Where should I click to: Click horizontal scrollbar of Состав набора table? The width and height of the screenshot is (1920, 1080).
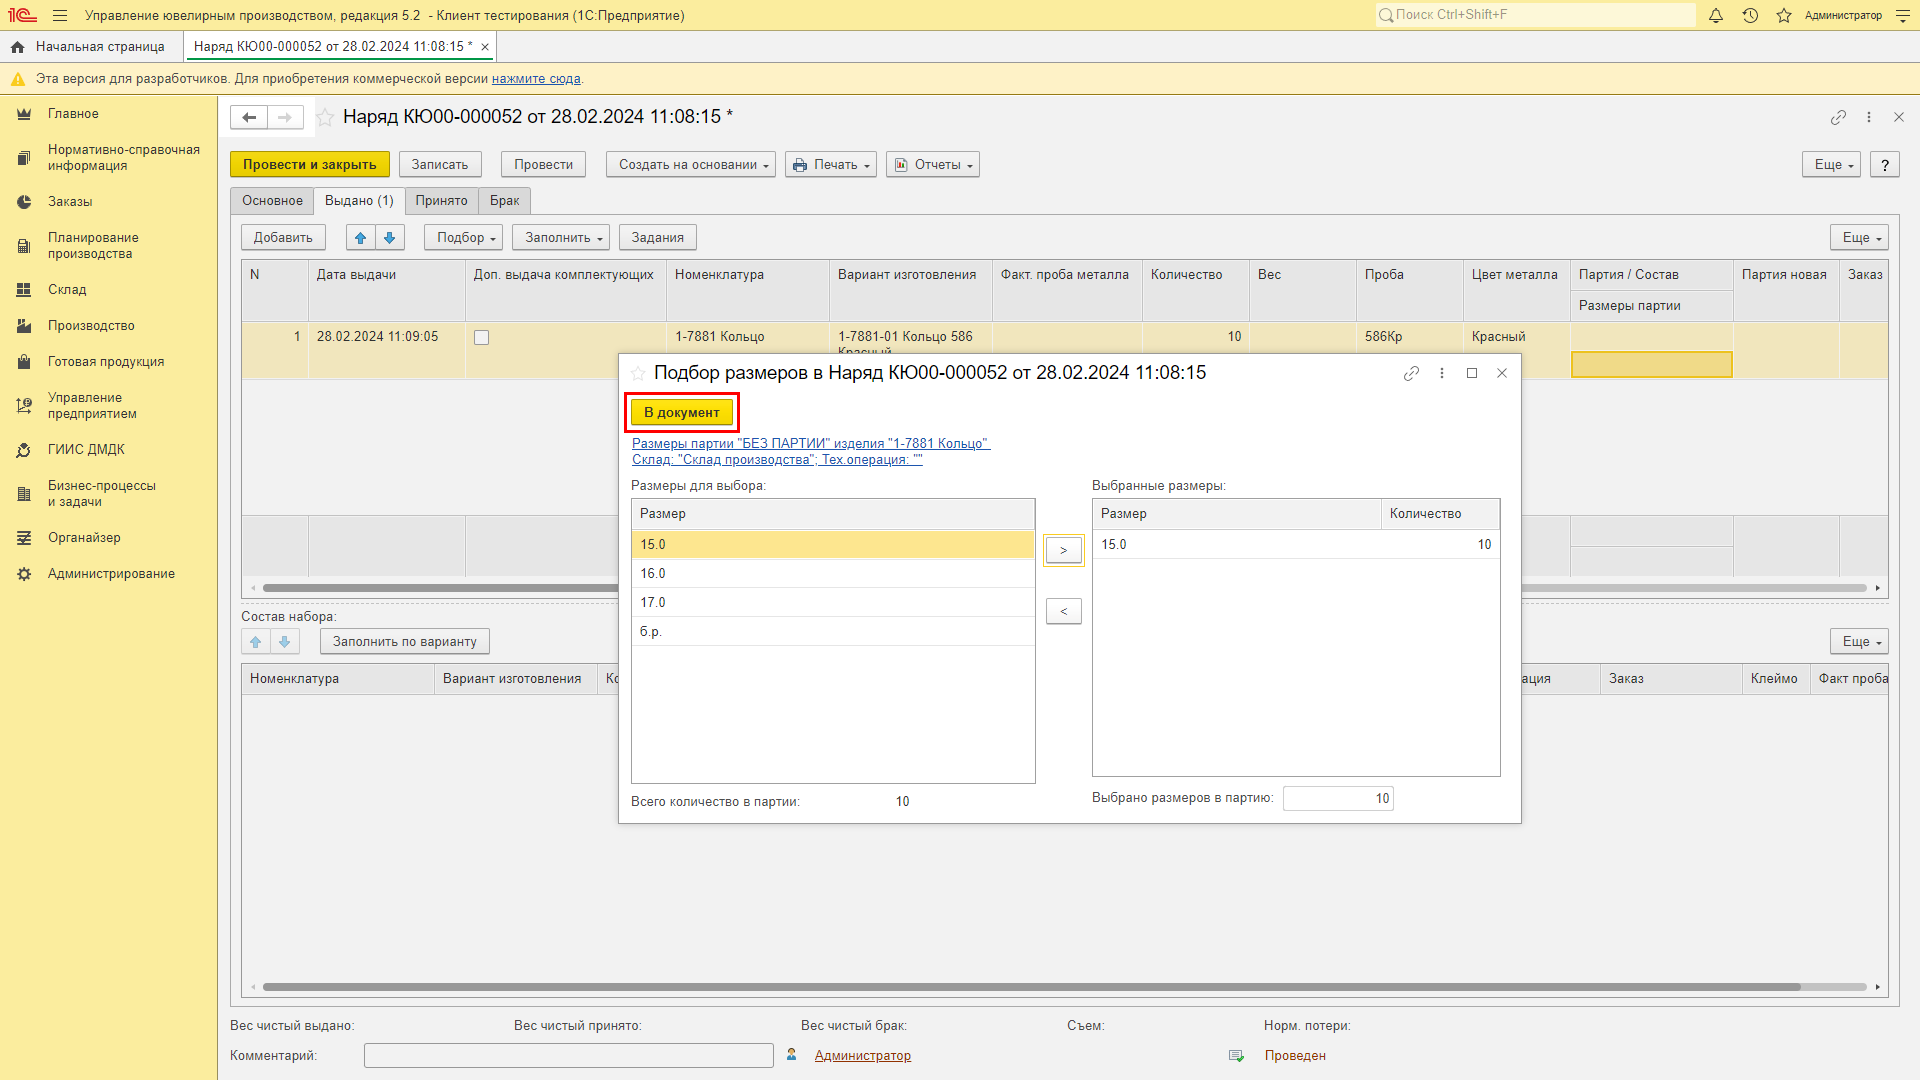(1031, 987)
